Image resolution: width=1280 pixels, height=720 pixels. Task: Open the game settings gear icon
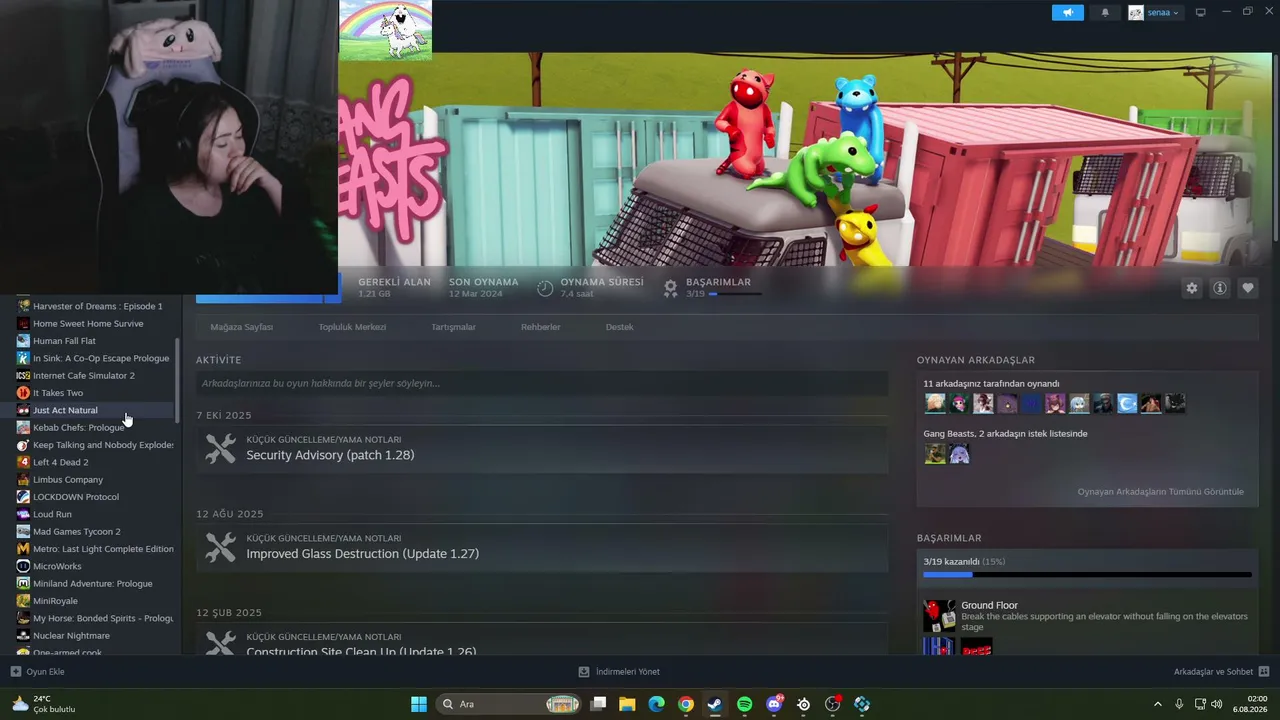pyautogui.click(x=1192, y=288)
